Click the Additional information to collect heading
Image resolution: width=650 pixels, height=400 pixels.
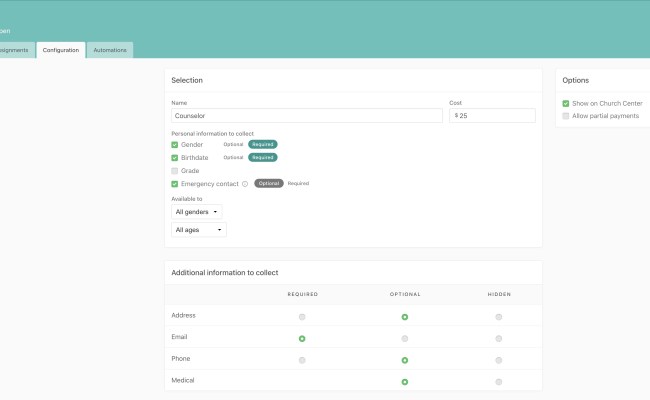tap(225, 273)
